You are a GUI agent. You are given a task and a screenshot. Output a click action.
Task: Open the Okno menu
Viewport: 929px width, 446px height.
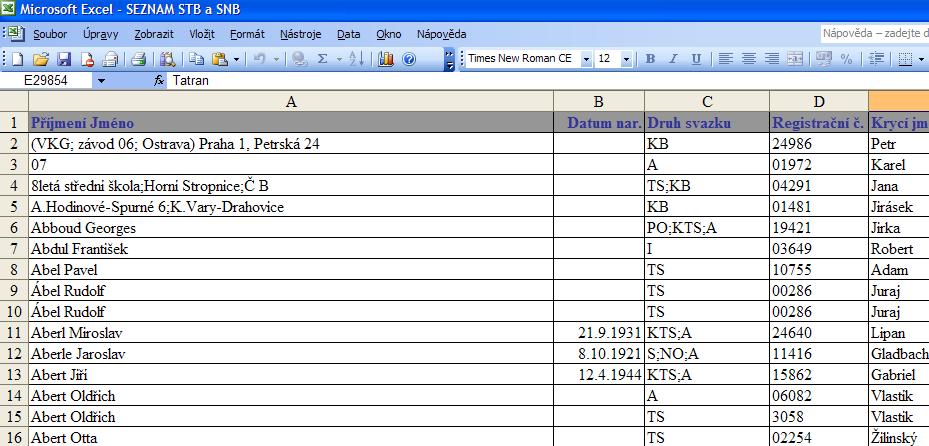click(389, 34)
